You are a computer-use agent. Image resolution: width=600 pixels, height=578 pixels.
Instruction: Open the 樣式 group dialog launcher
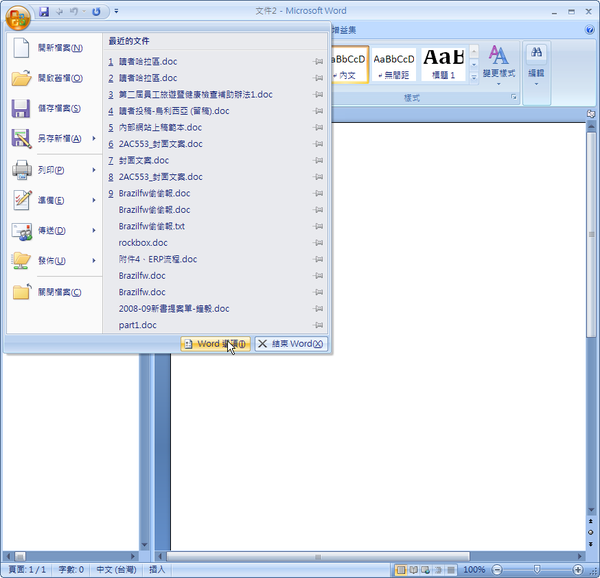click(514, 97)
